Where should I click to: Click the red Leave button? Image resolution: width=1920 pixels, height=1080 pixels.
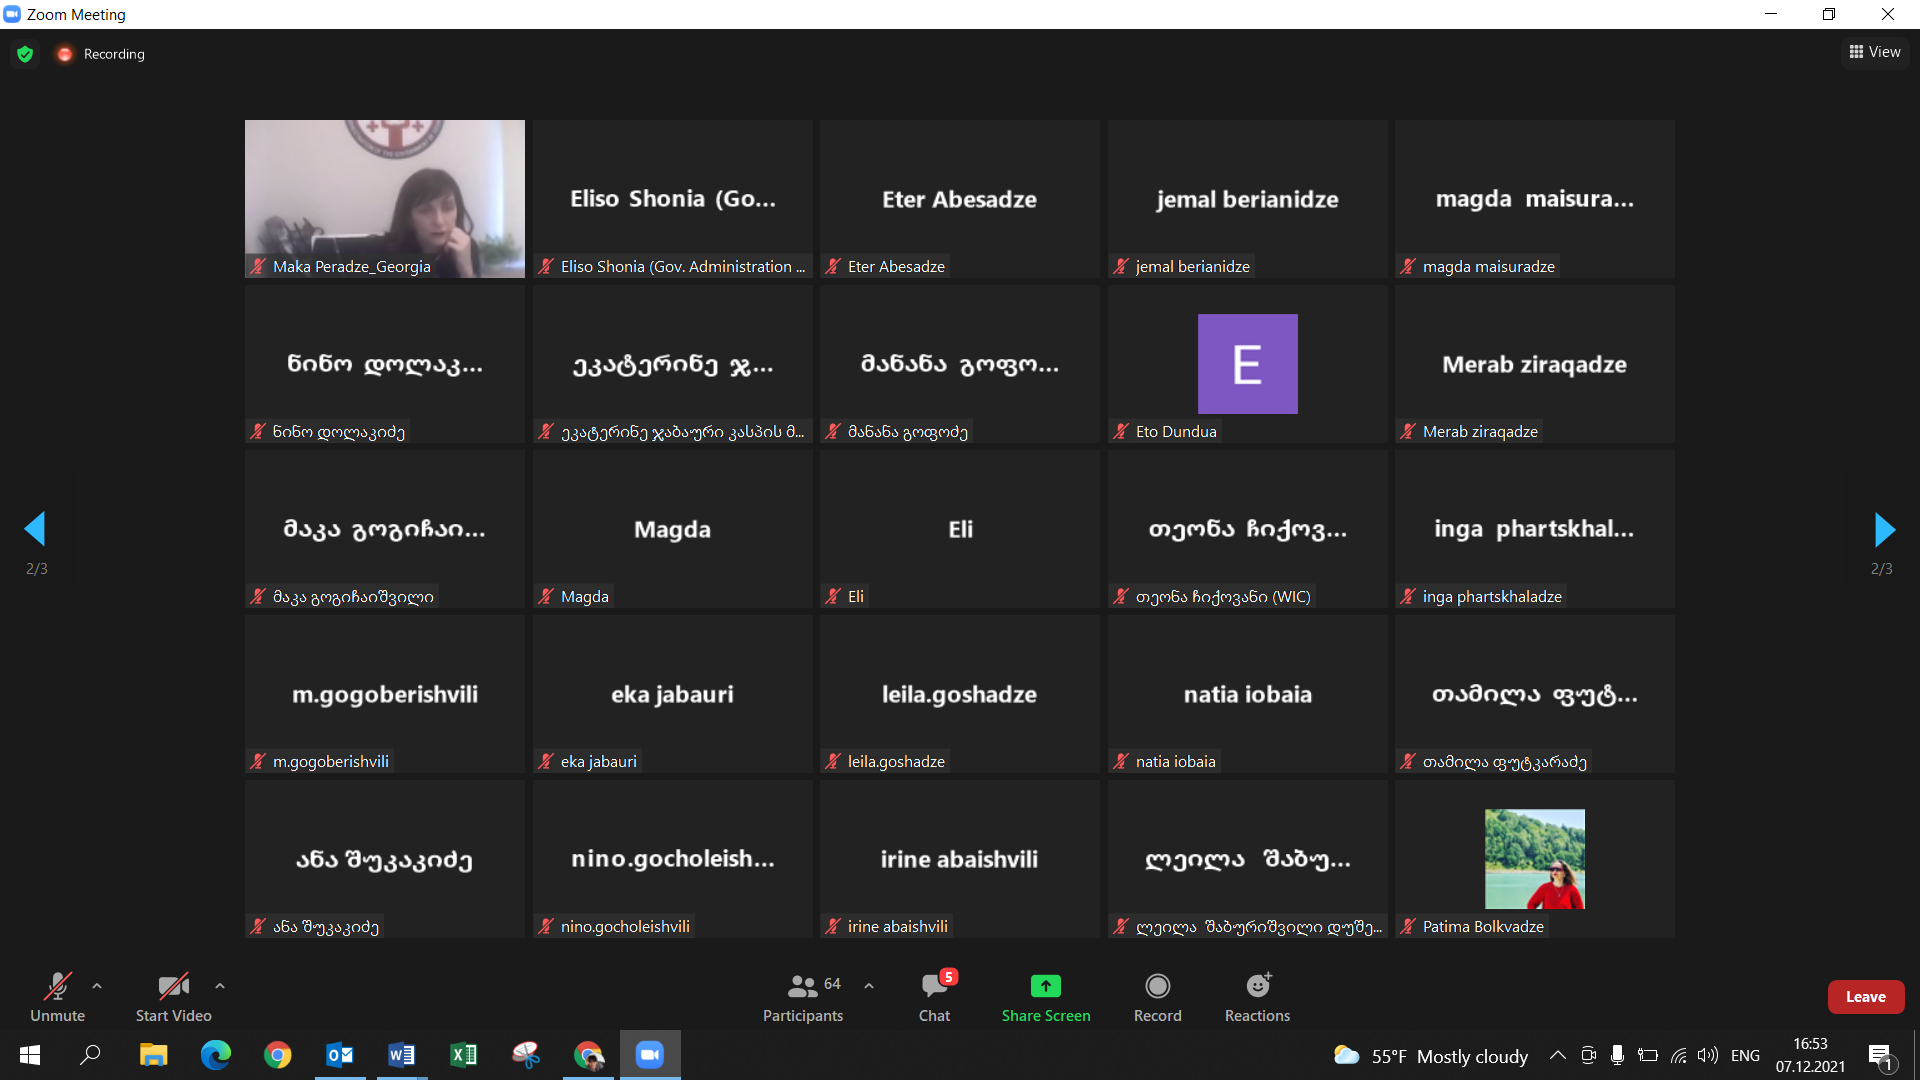click(1865, 997)
